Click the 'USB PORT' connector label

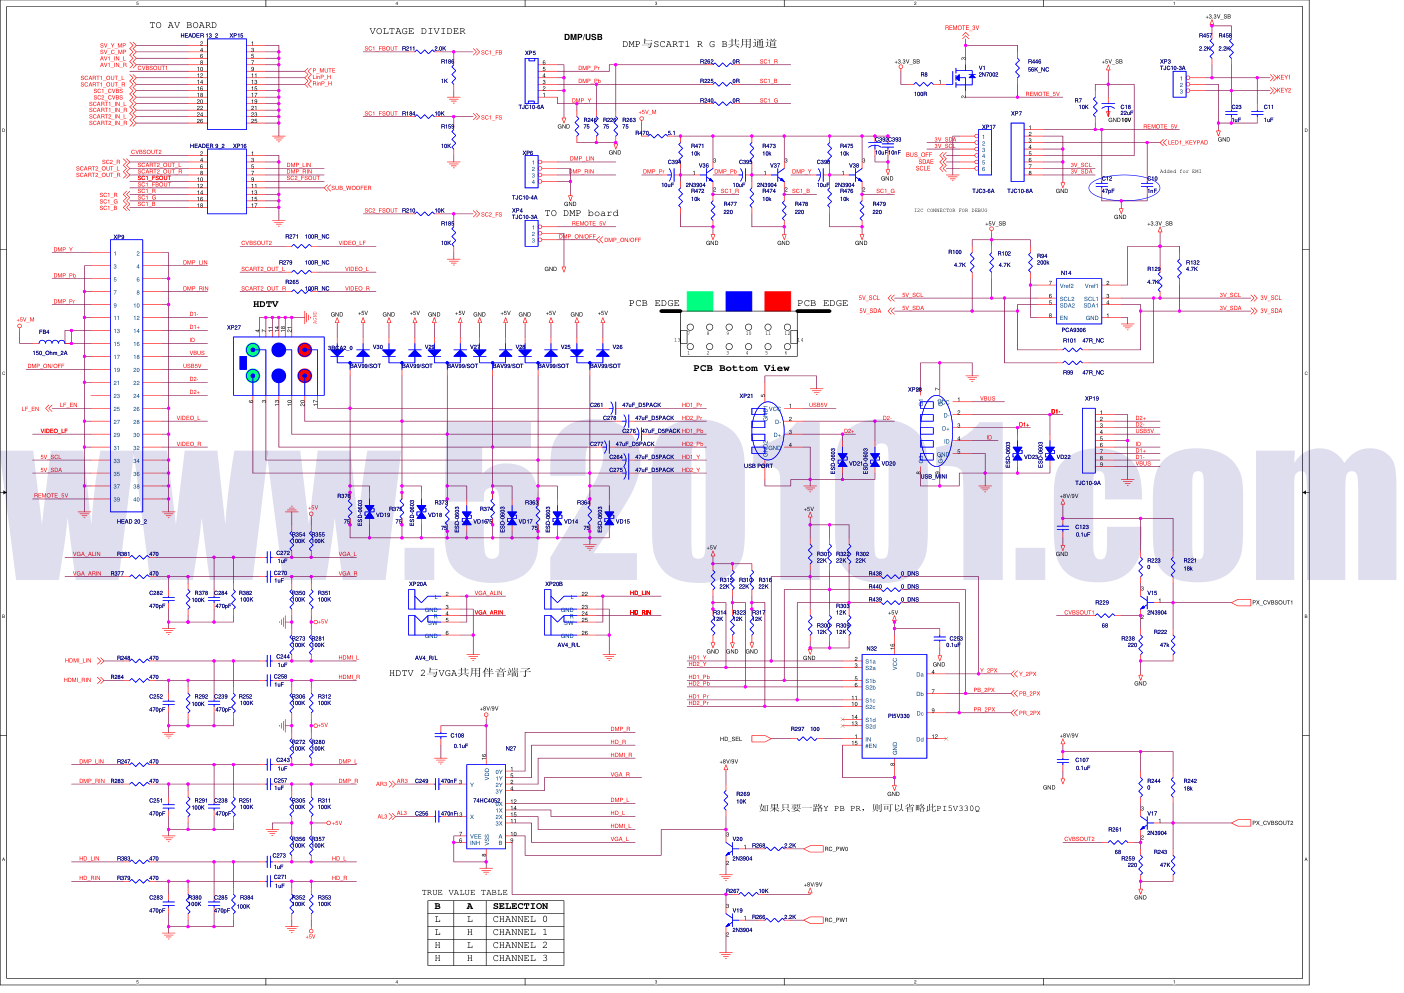[x=758, y=466]
